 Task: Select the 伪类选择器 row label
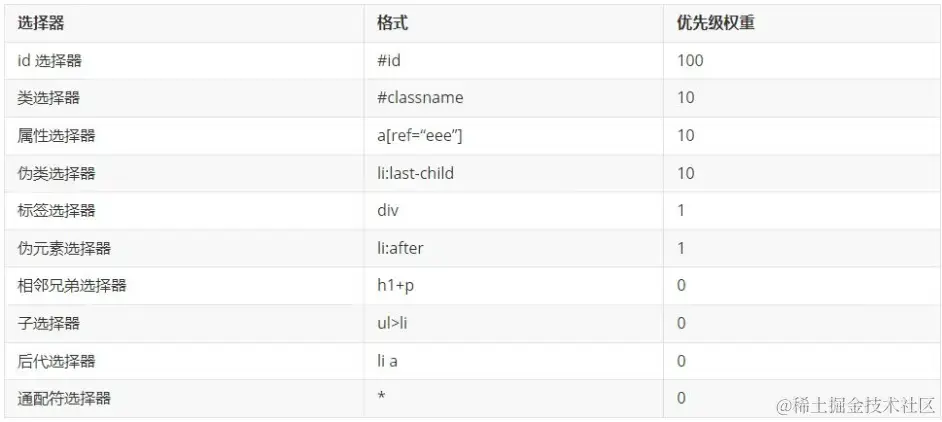point(57,174)
